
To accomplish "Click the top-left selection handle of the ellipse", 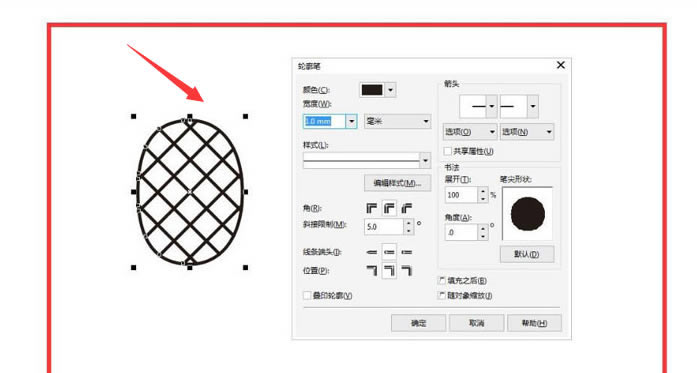I will tap(133, 116).
